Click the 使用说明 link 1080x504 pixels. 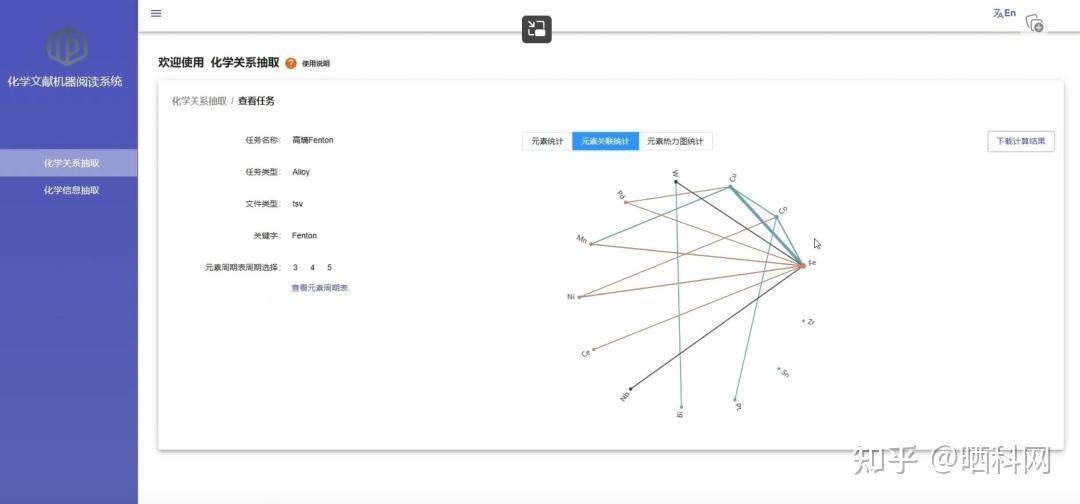316,64
